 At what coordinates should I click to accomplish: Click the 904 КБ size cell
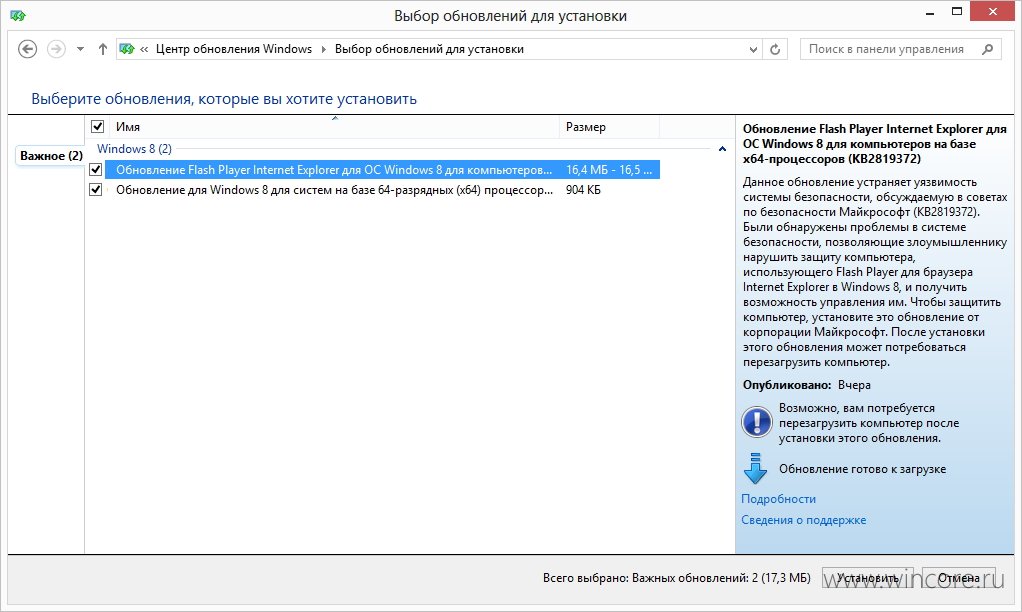(x=583, y=190)
